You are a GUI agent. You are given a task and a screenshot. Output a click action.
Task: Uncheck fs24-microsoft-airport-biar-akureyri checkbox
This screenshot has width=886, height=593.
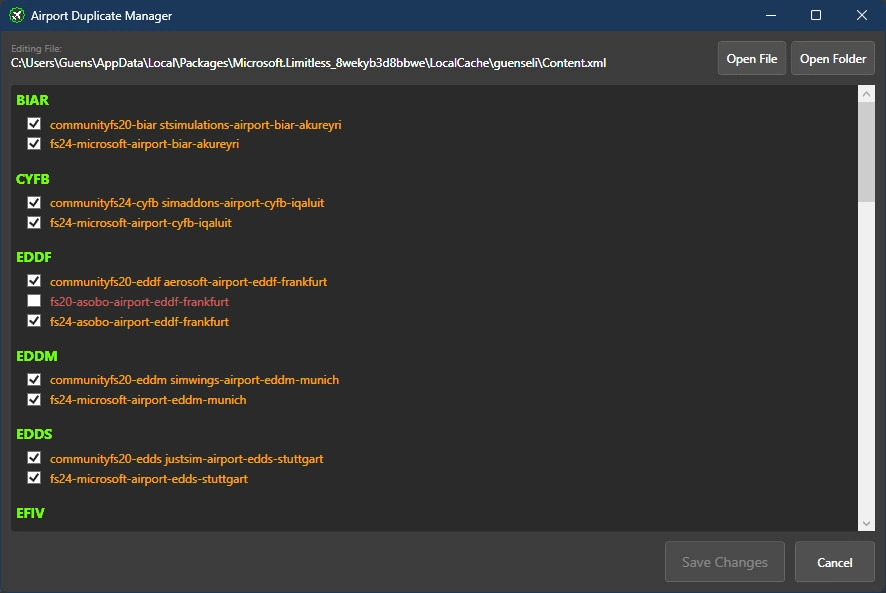[x=34, y=144]
